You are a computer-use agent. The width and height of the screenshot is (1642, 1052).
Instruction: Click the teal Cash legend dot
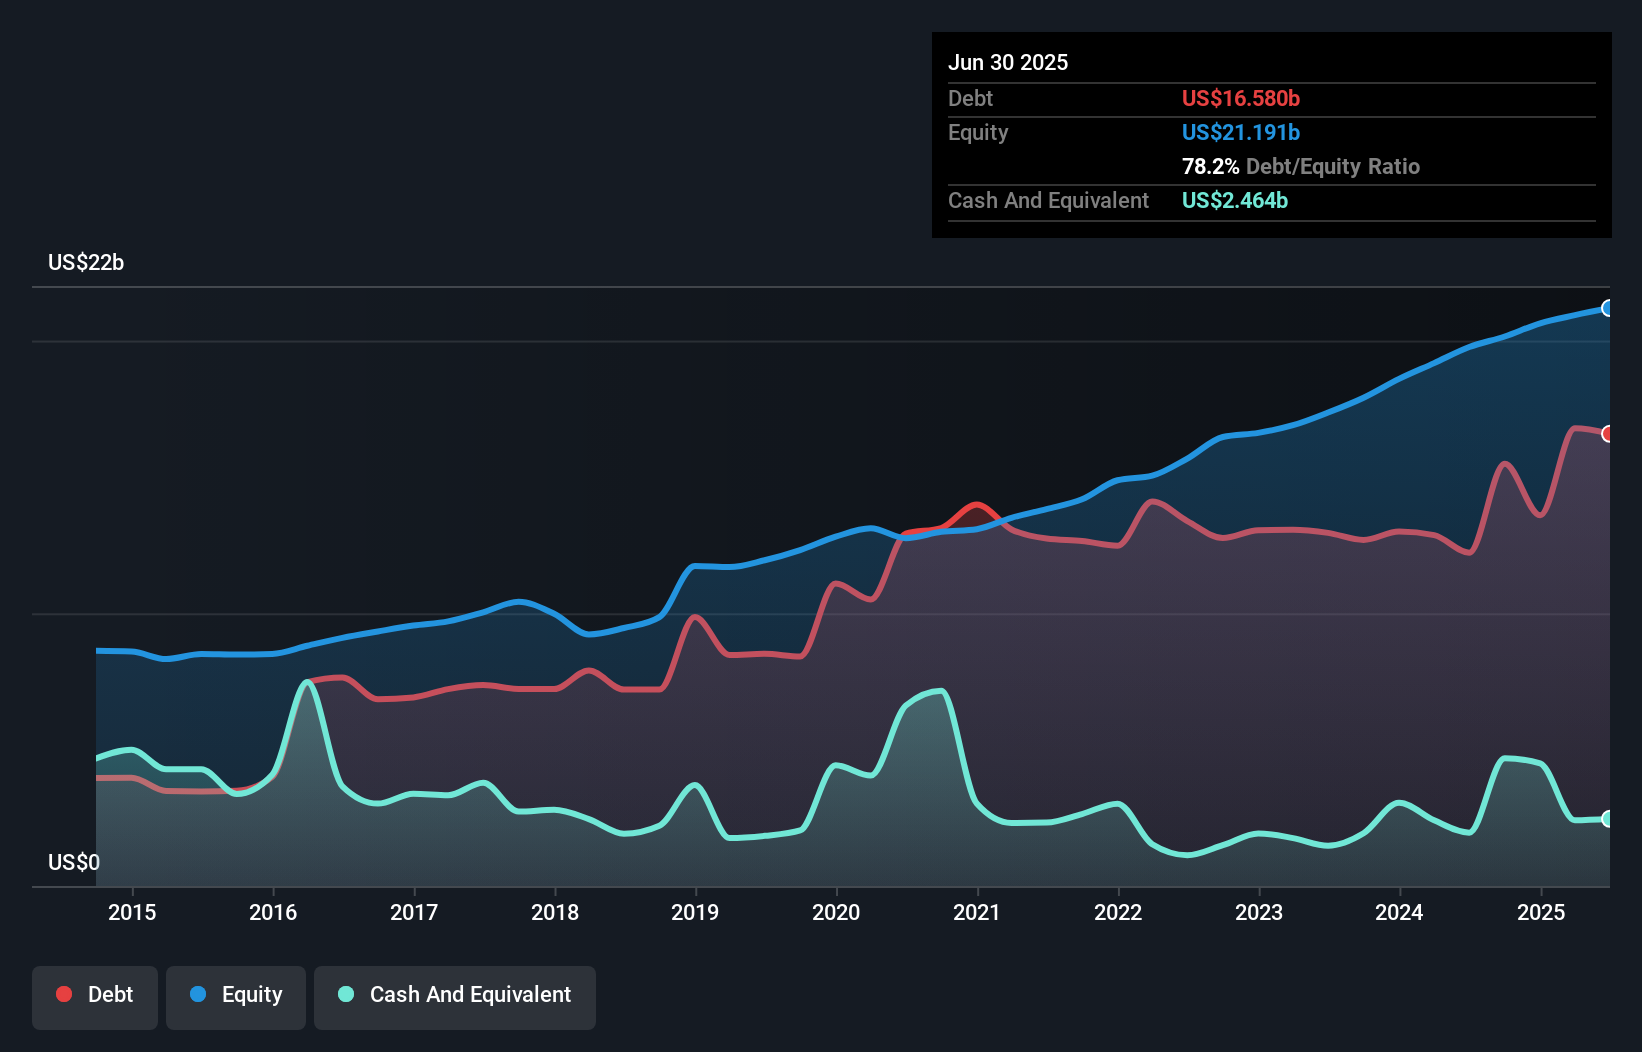click(x=346, y=994)
